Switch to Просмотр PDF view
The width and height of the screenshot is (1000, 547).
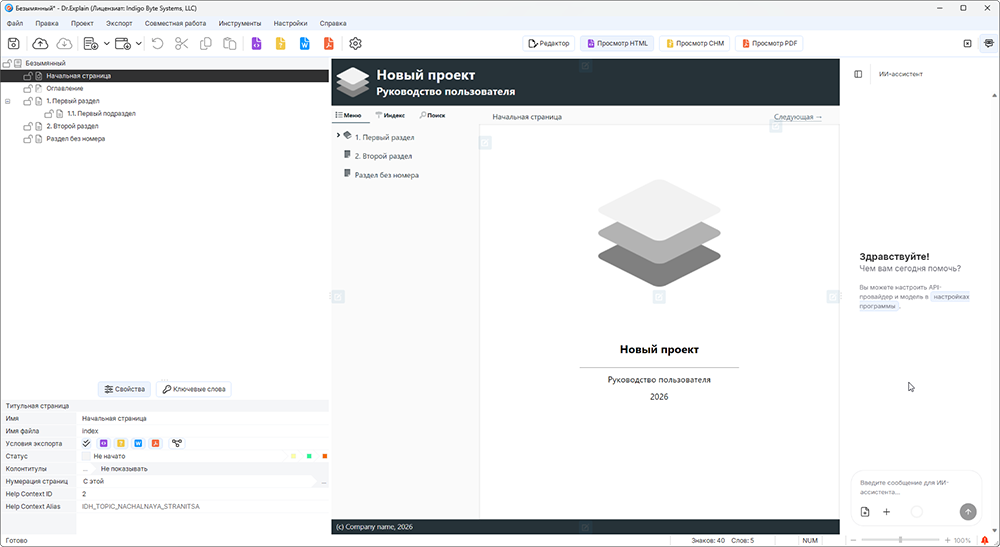[769, 43]
